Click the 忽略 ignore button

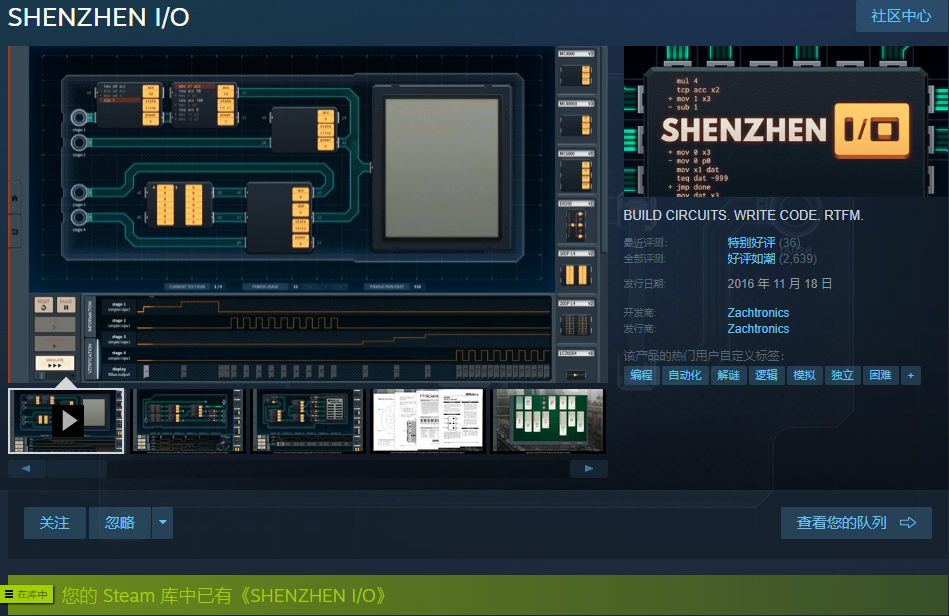point(120,523)
